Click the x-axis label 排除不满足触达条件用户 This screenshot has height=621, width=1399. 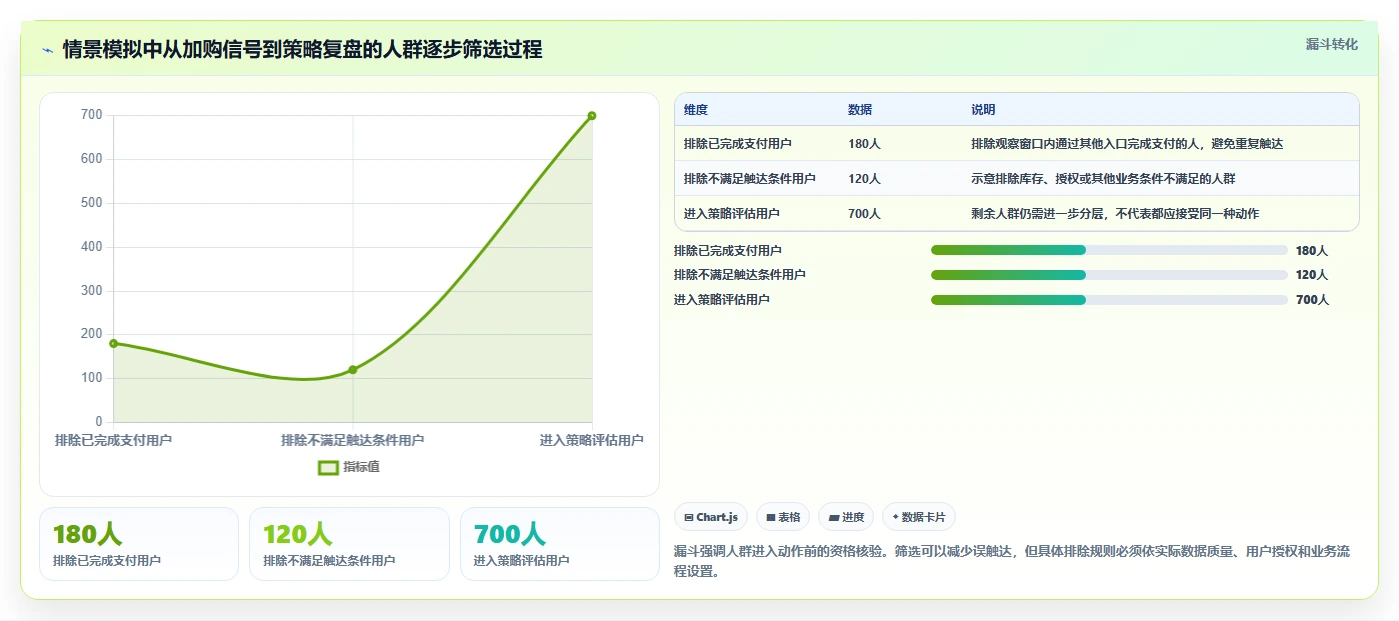pos(353,440)
